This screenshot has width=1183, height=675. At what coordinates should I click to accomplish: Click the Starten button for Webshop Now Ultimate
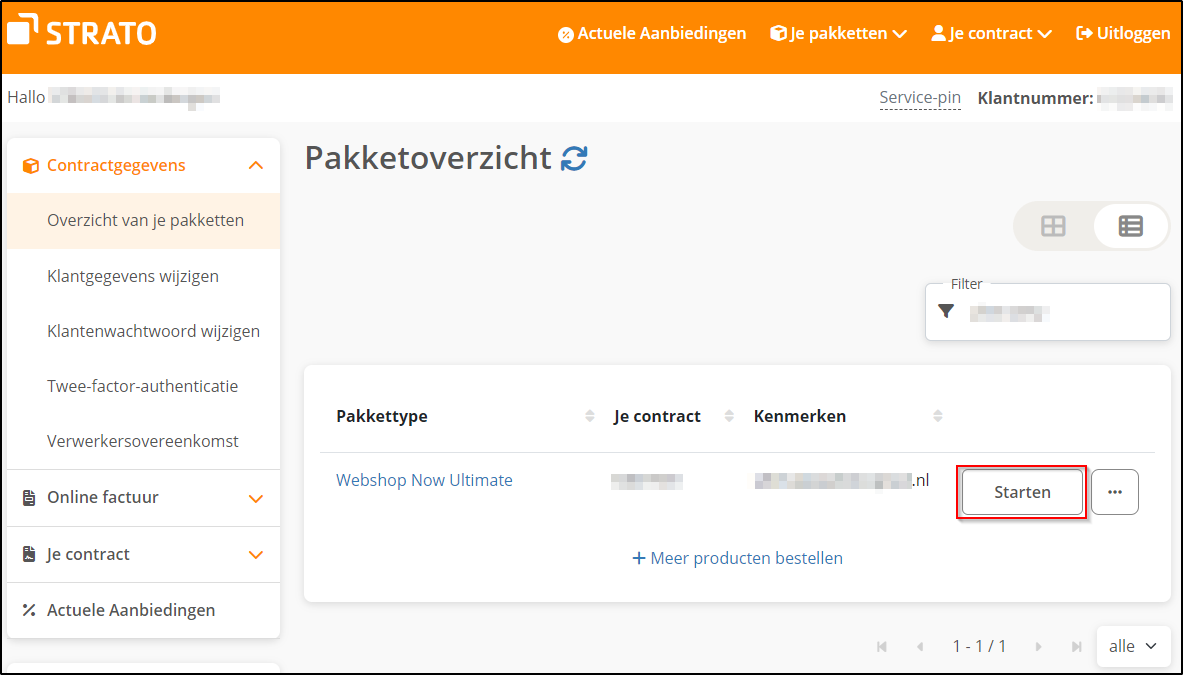1021,491
